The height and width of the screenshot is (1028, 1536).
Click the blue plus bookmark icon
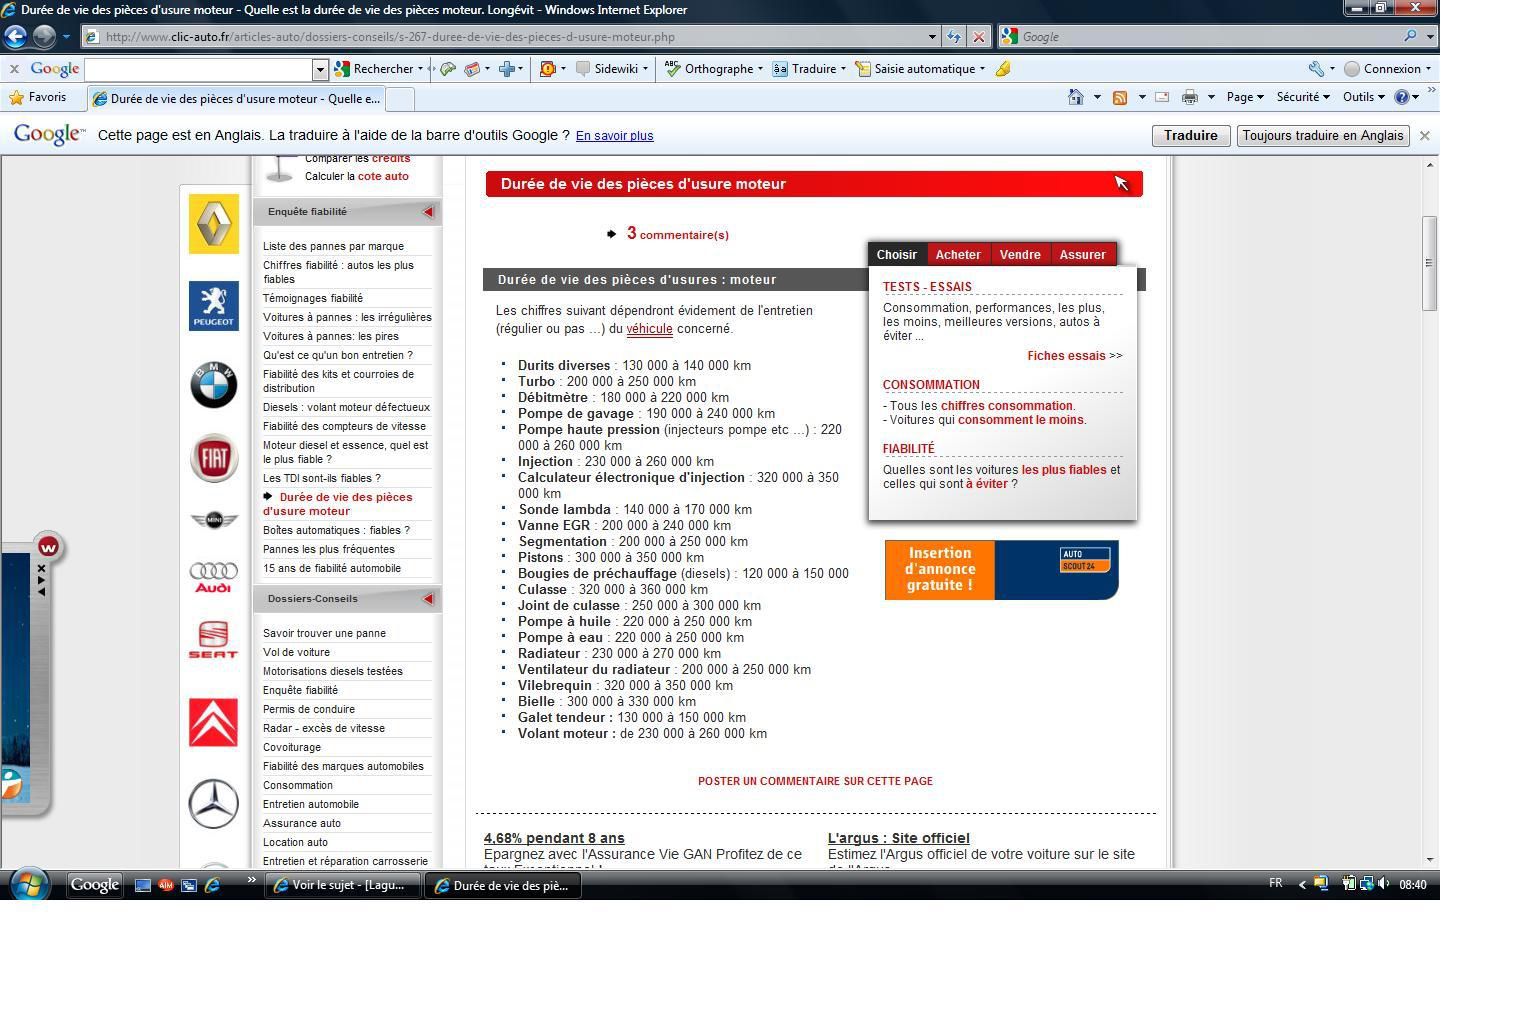507,69
